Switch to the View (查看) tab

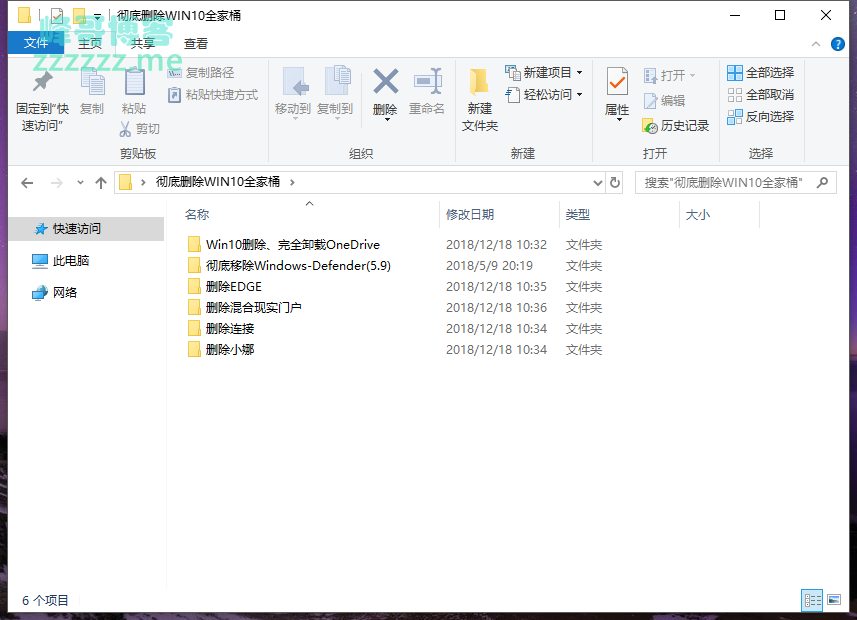196,43
